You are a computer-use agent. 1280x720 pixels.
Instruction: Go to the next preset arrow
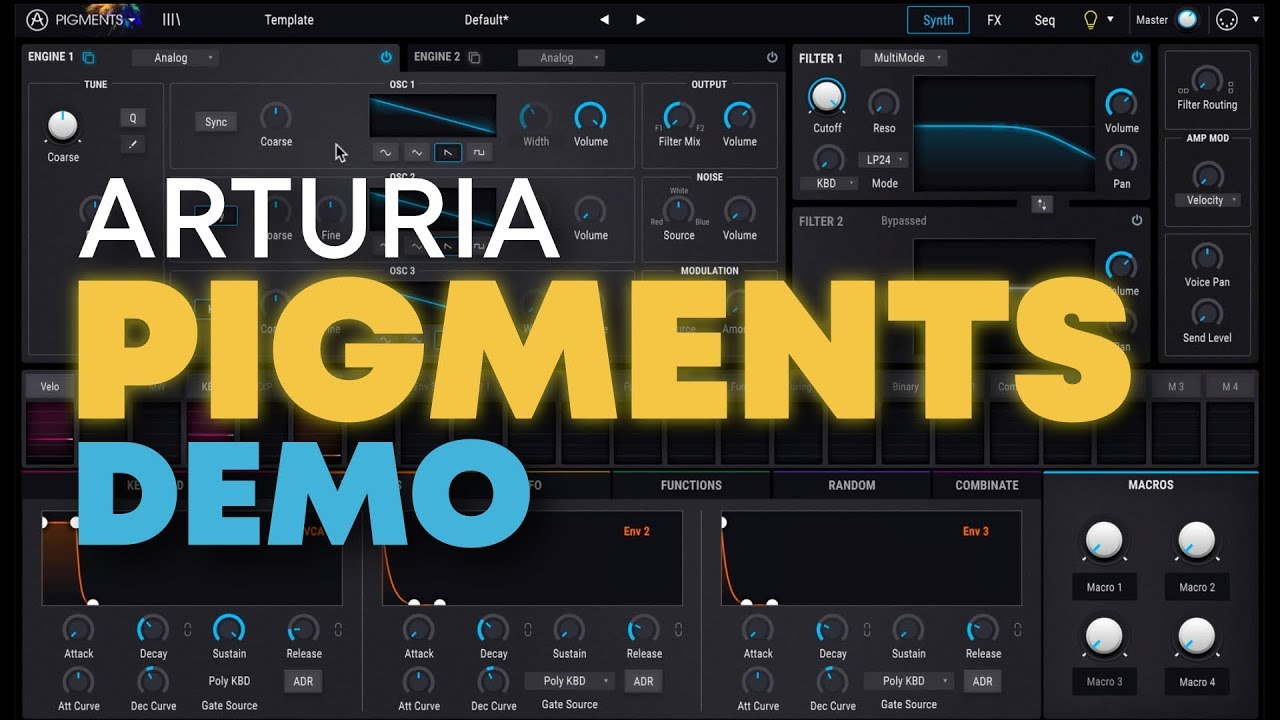click(641, 20)
